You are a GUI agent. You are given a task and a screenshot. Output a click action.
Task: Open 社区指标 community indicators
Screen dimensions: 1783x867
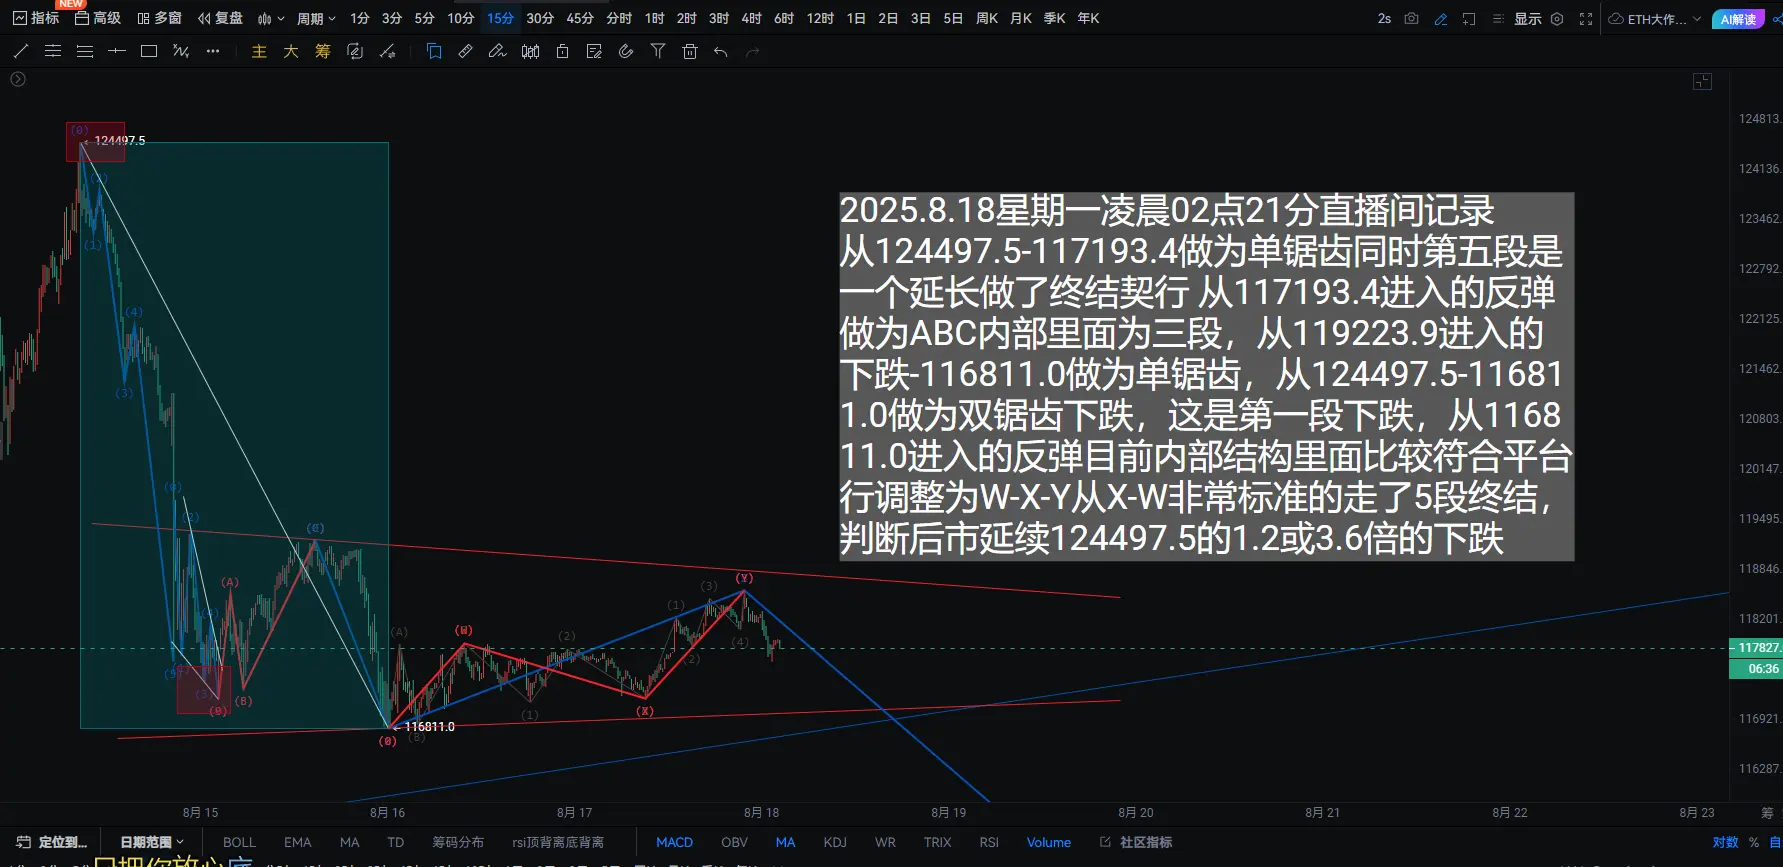click(x=1136, y=842)
